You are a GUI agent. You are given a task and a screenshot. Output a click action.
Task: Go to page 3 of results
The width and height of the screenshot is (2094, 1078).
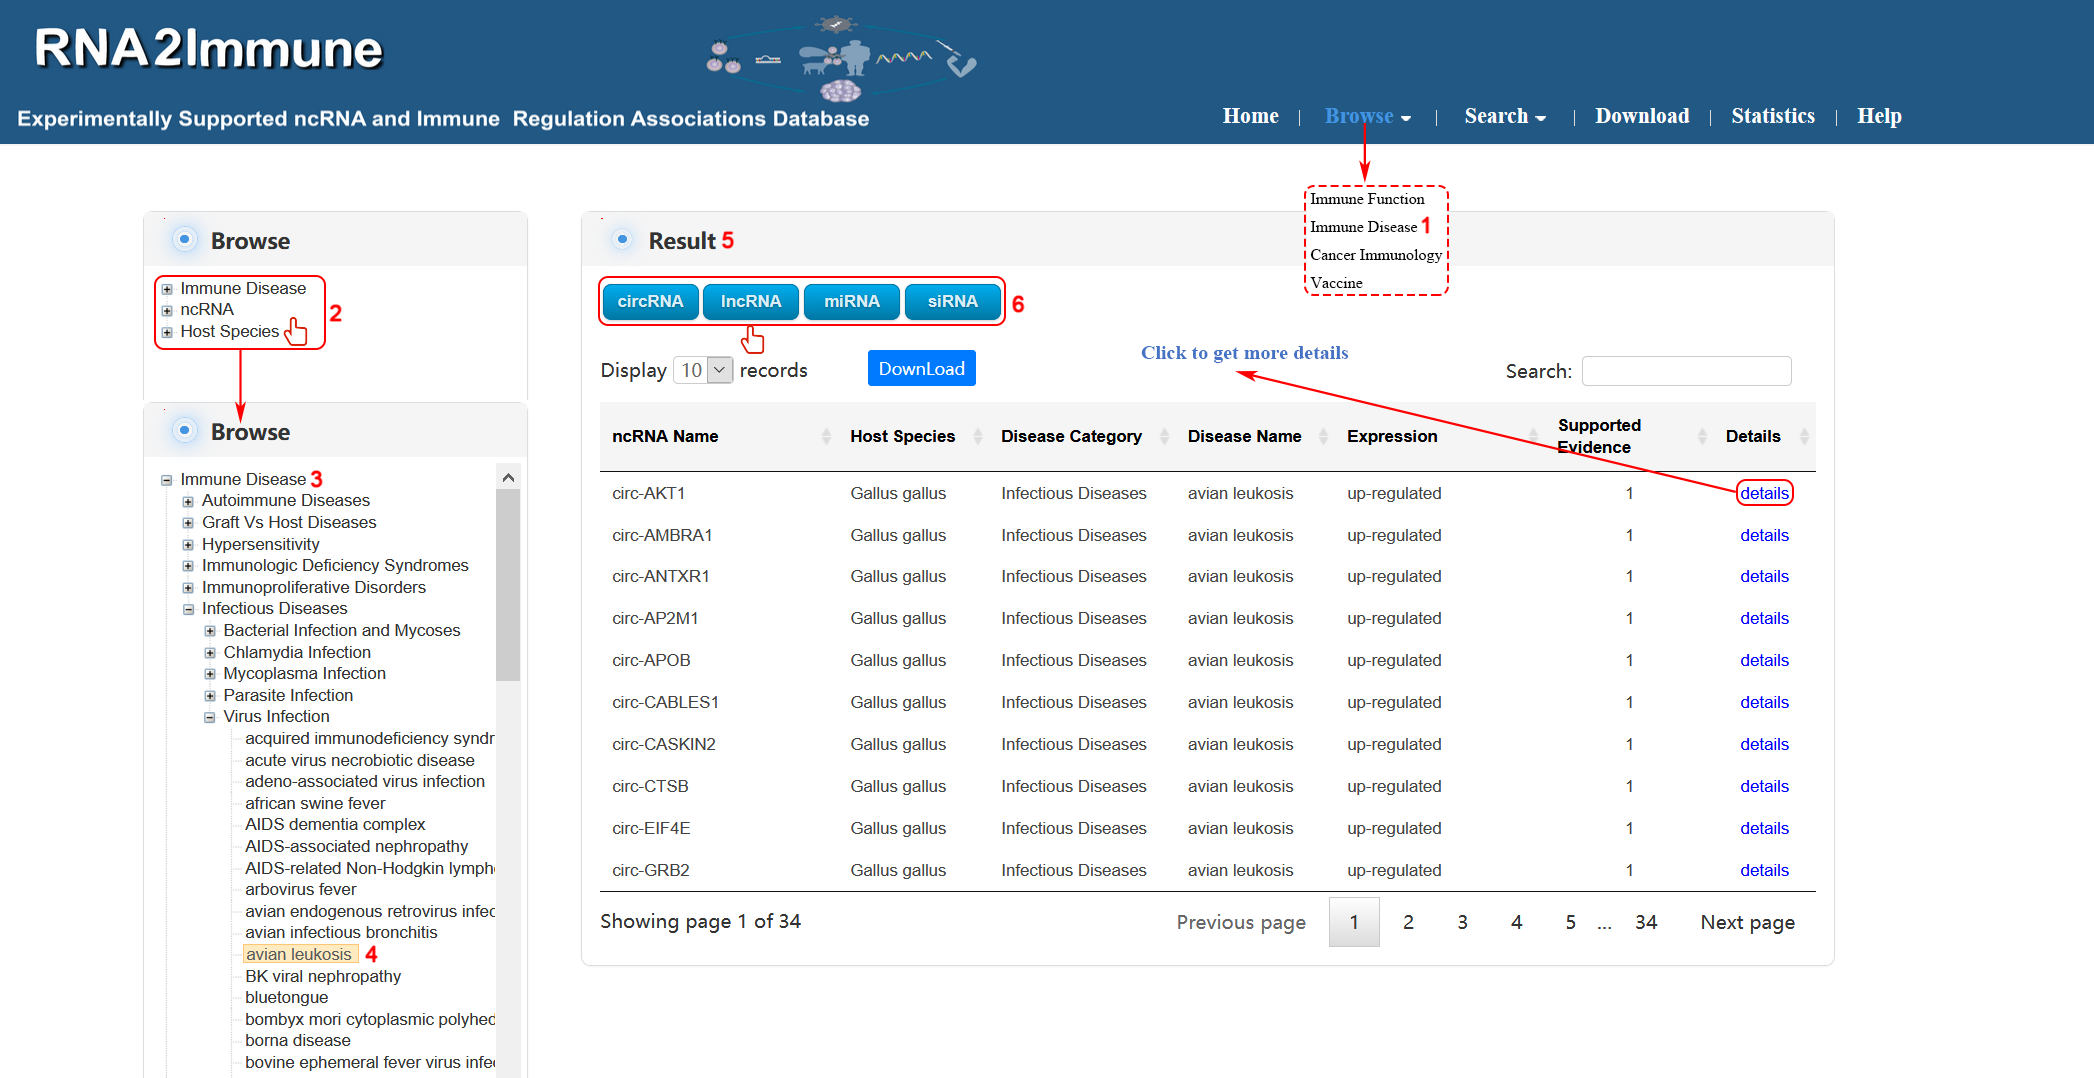click(x=1462, y=922)
